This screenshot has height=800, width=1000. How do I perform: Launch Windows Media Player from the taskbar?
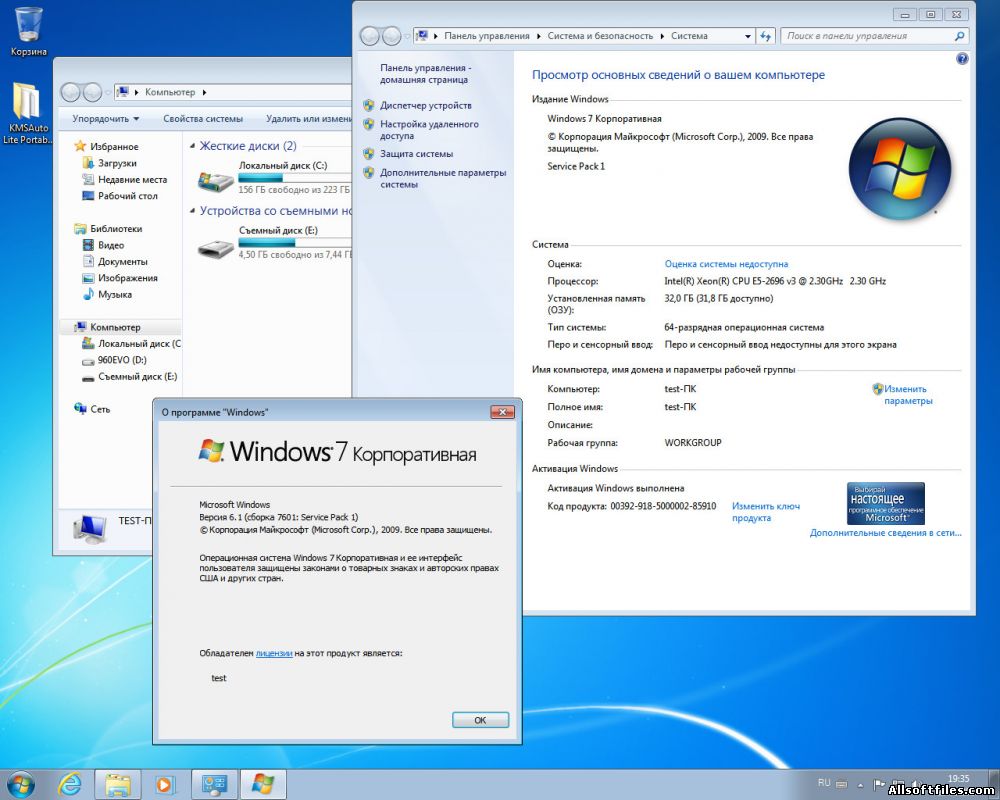point(164,784)
